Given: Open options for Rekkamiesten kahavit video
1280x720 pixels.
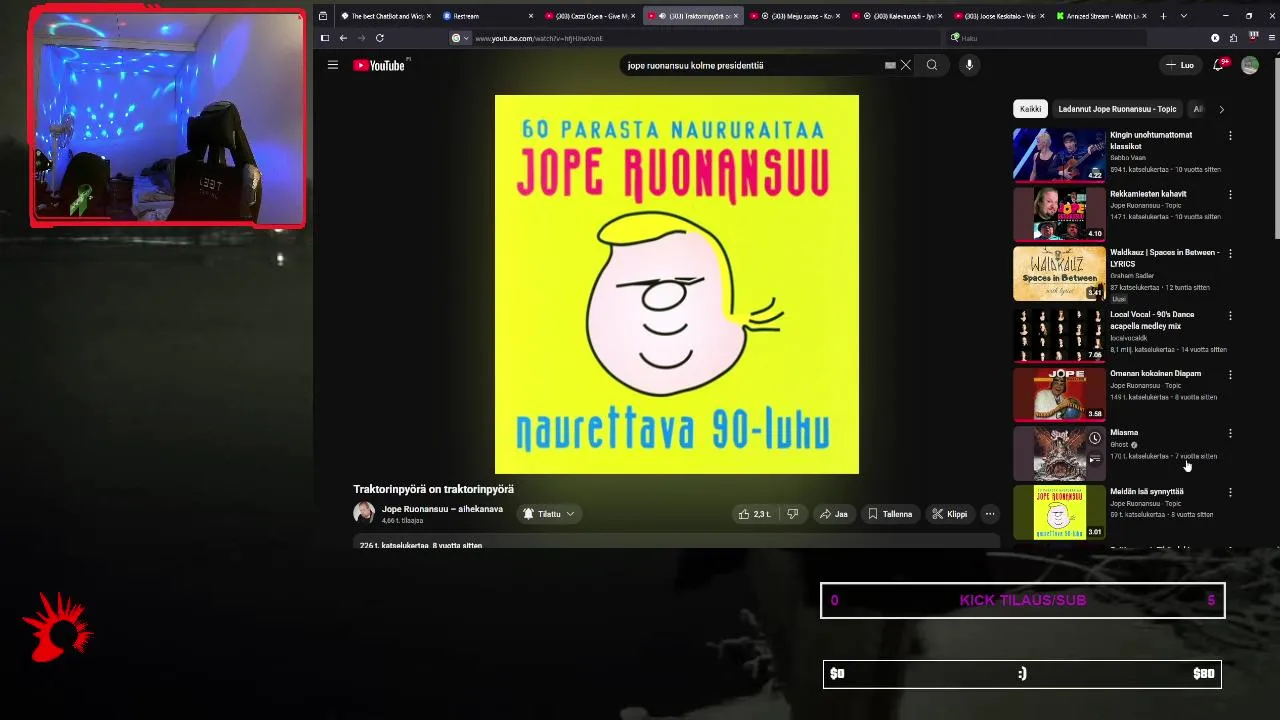Looking at the screenshot, I should click(1230, 194).
